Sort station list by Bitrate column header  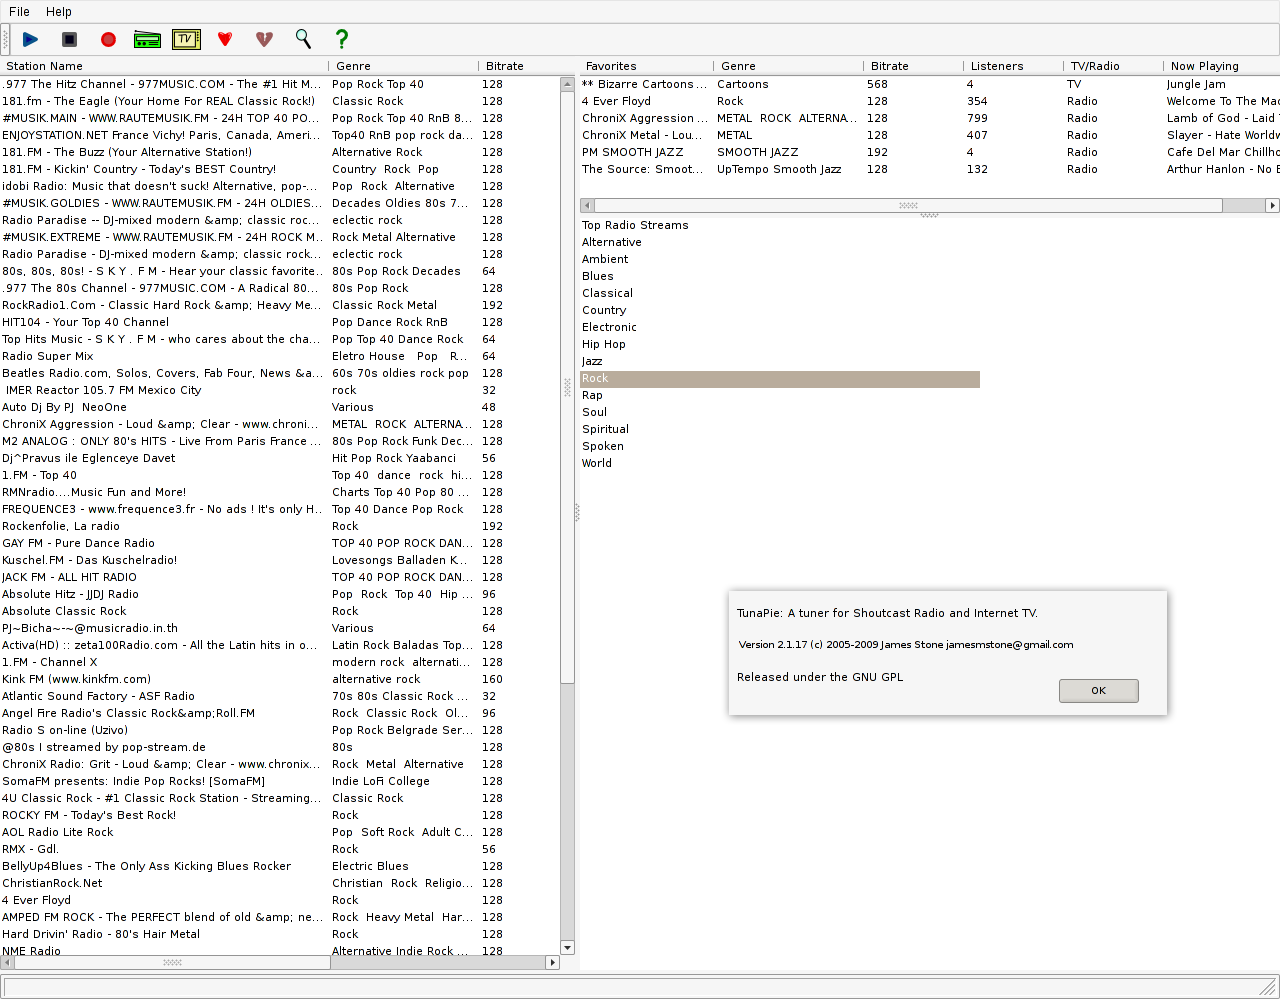click(520, 66)
